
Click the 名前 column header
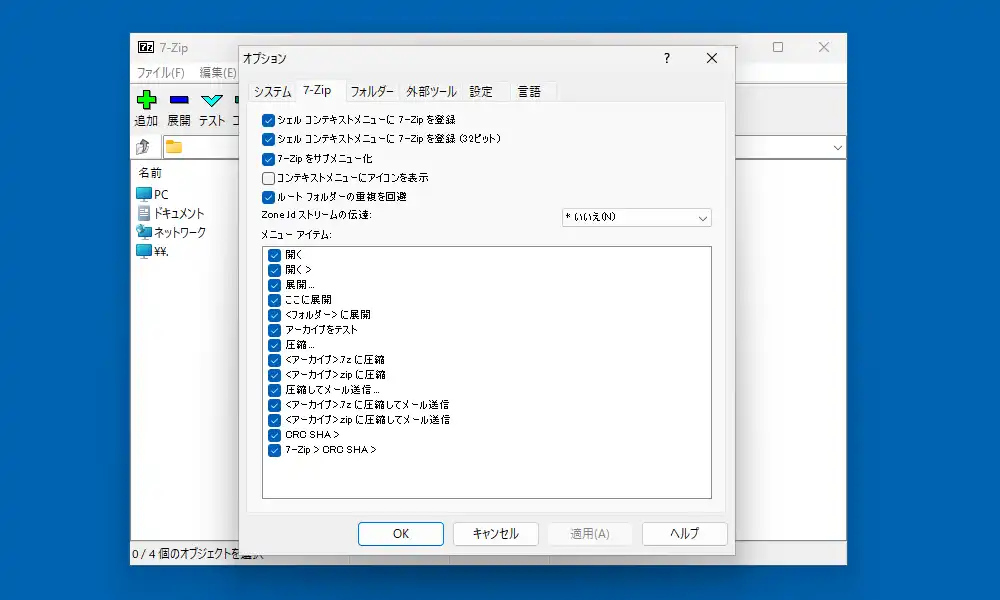[x=151, y=173]
